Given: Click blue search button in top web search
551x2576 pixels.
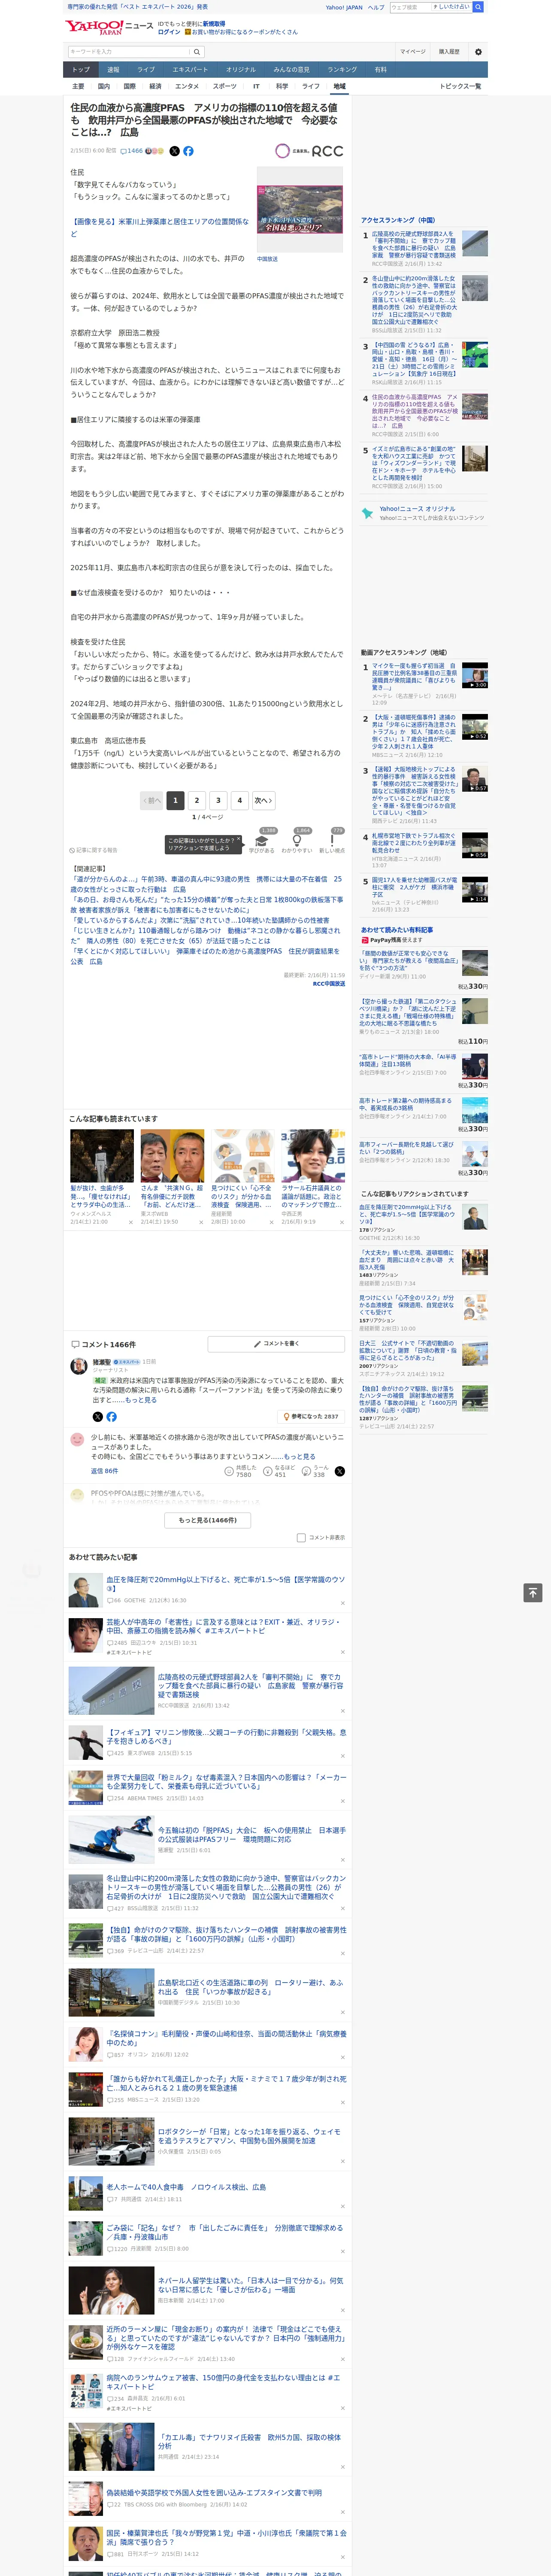Looking at the screenshot, I should [x=478, y=7].
